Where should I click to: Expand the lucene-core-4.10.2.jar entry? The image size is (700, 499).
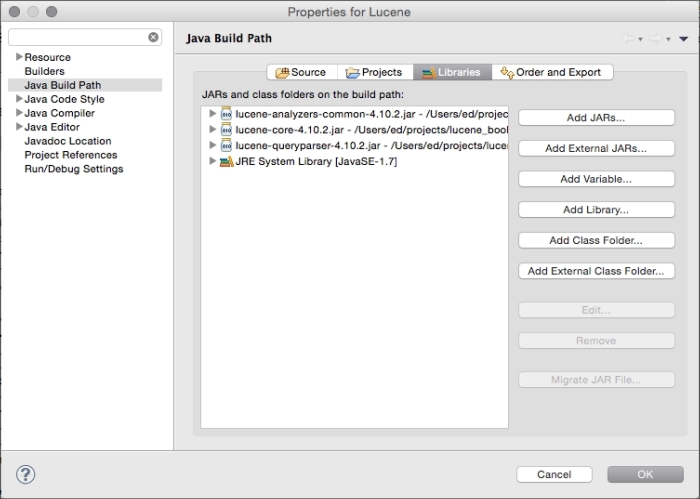212,130
